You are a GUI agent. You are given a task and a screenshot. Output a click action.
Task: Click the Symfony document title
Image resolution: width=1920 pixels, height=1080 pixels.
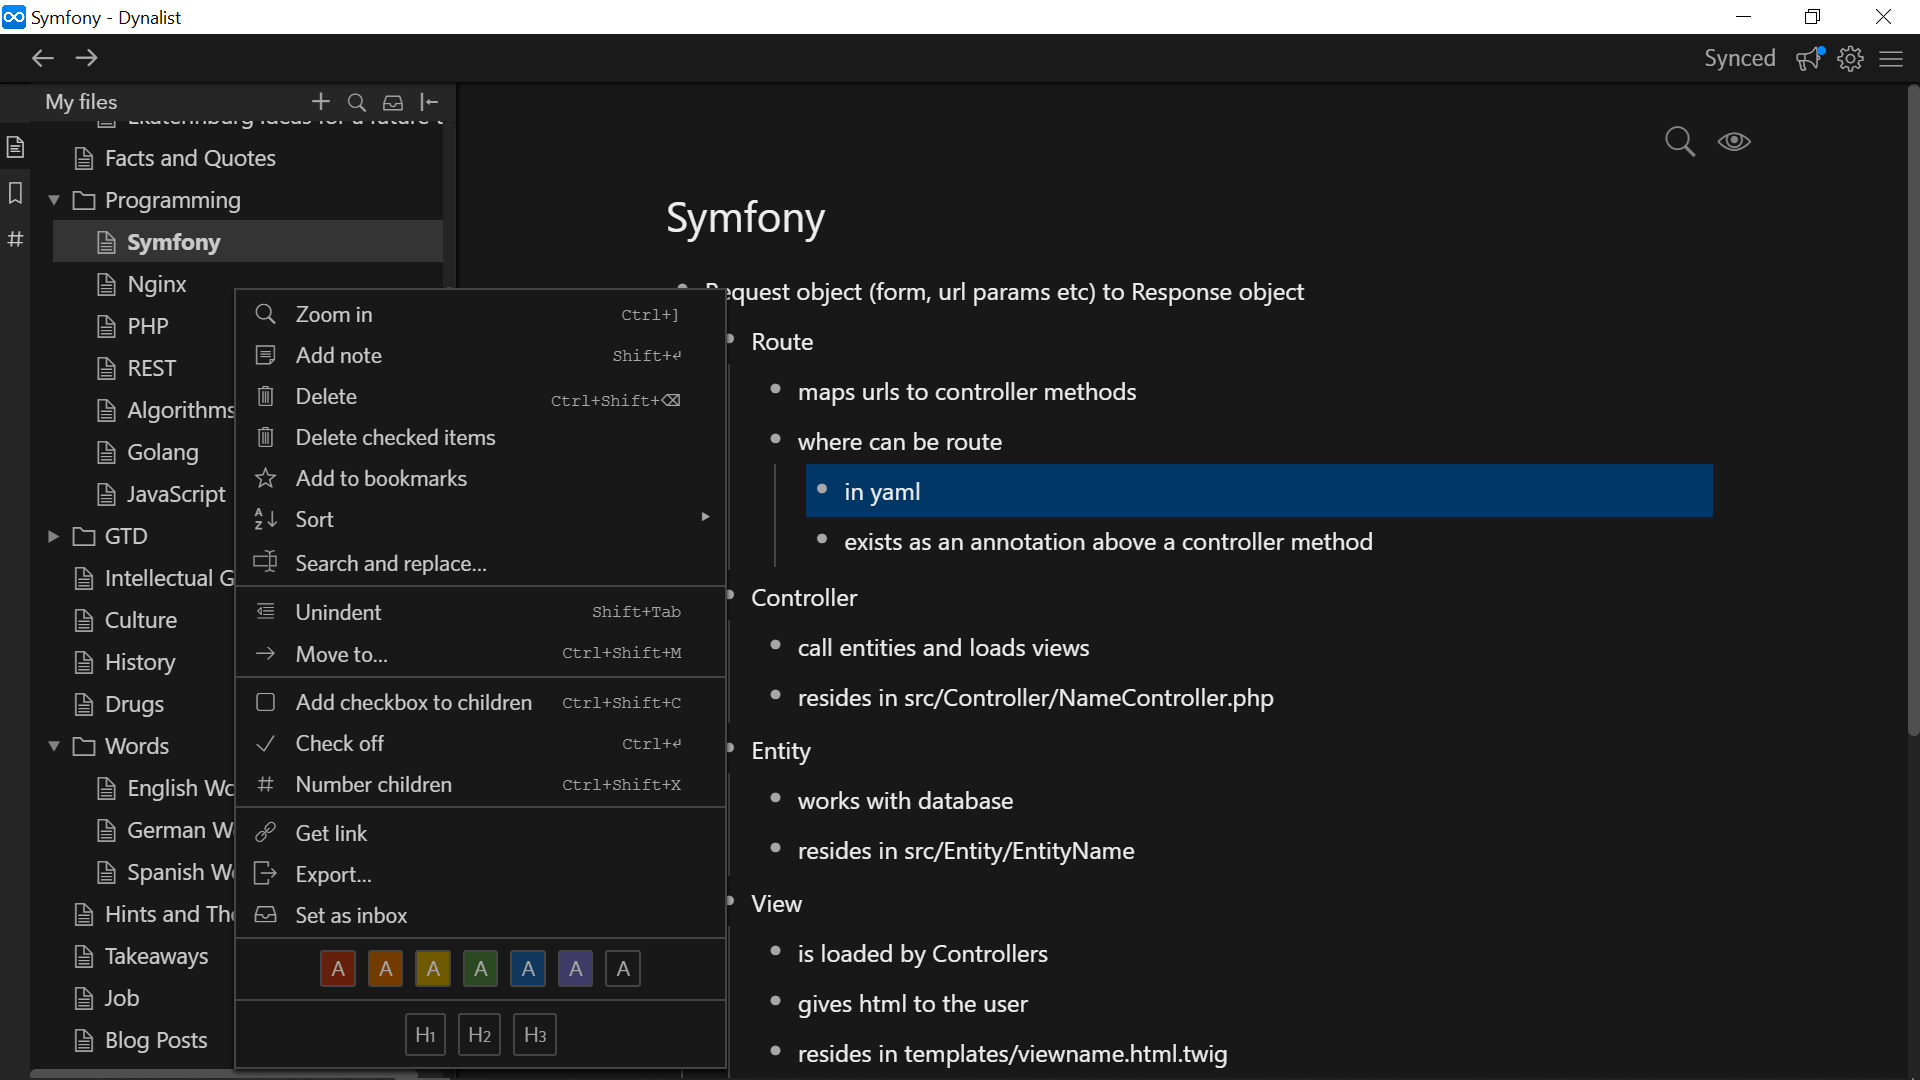746,218
